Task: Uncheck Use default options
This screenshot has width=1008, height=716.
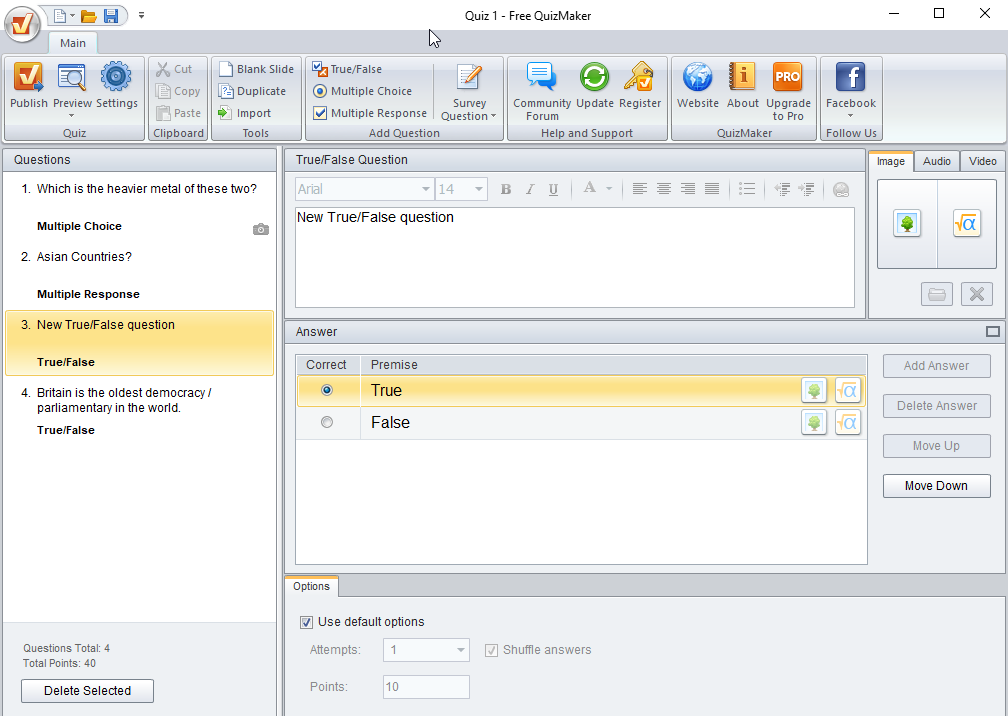Action: pos(307,622)
